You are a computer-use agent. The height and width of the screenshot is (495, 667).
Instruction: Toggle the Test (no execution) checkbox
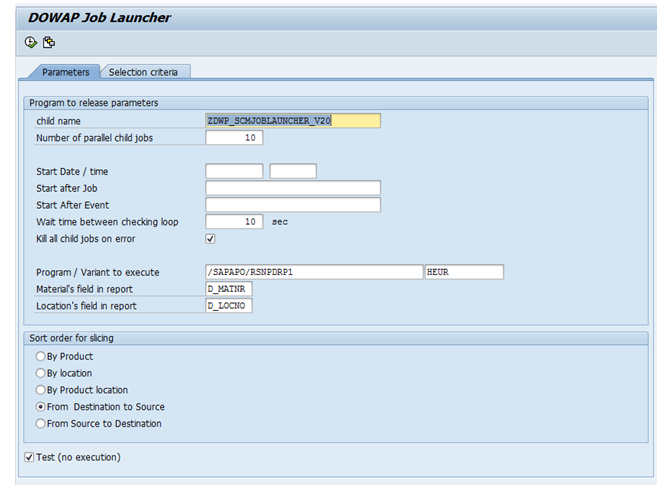coord(29,457)
